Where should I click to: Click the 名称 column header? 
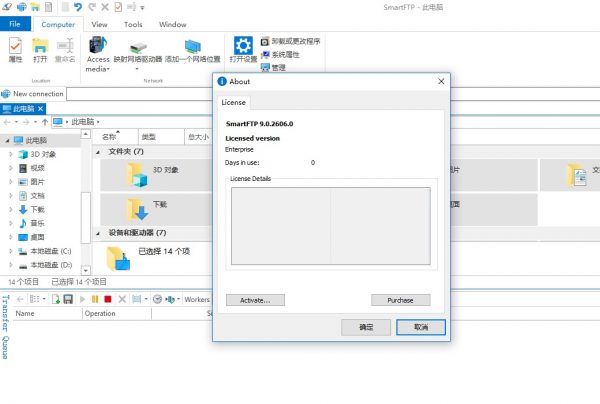point(115,137)
